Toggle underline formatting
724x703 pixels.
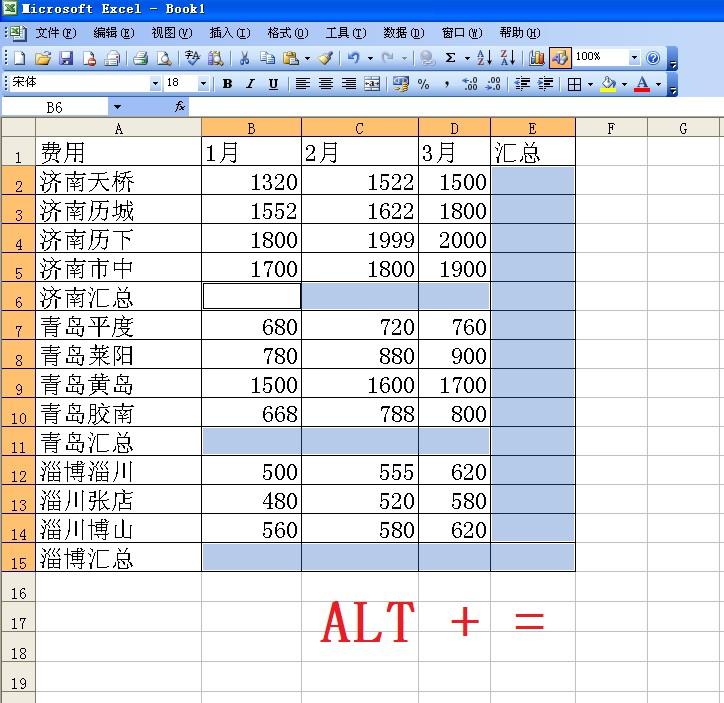point(273,84)
